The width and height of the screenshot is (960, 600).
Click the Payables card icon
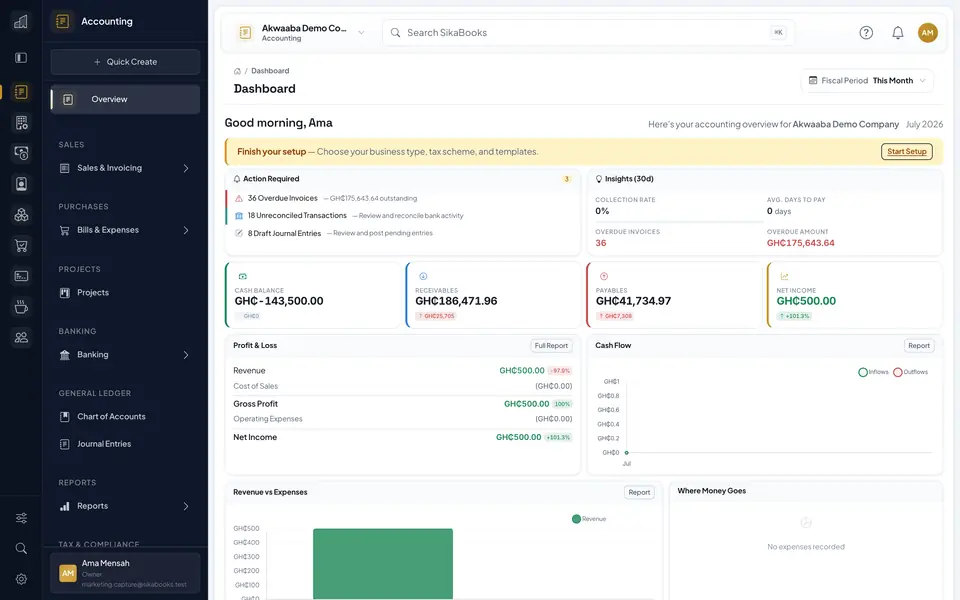click(x=604, y=276)
